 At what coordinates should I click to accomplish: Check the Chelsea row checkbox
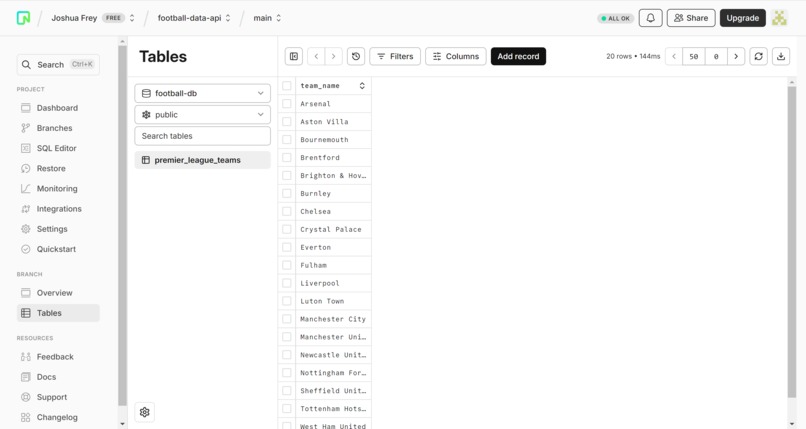[x=287, y=212]
